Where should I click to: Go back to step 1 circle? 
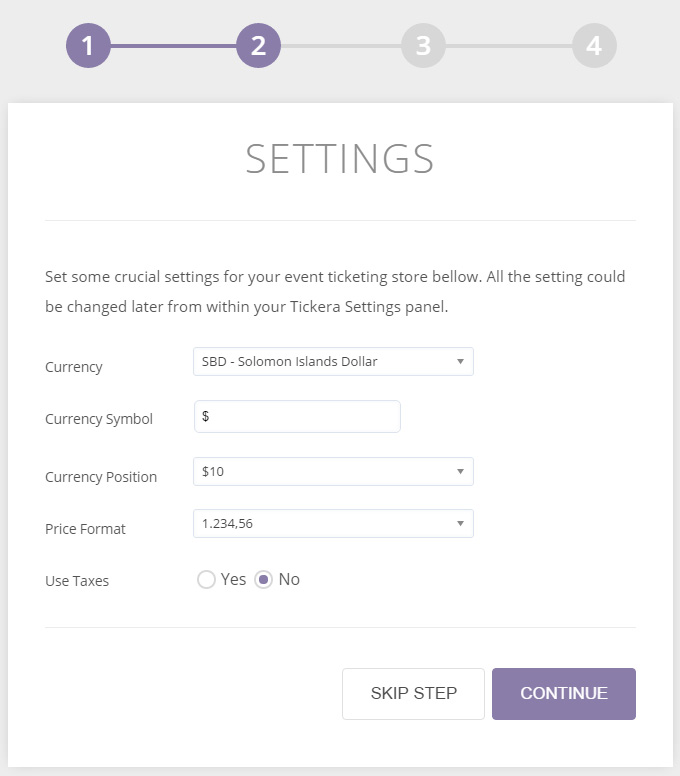tap(88, 45)
